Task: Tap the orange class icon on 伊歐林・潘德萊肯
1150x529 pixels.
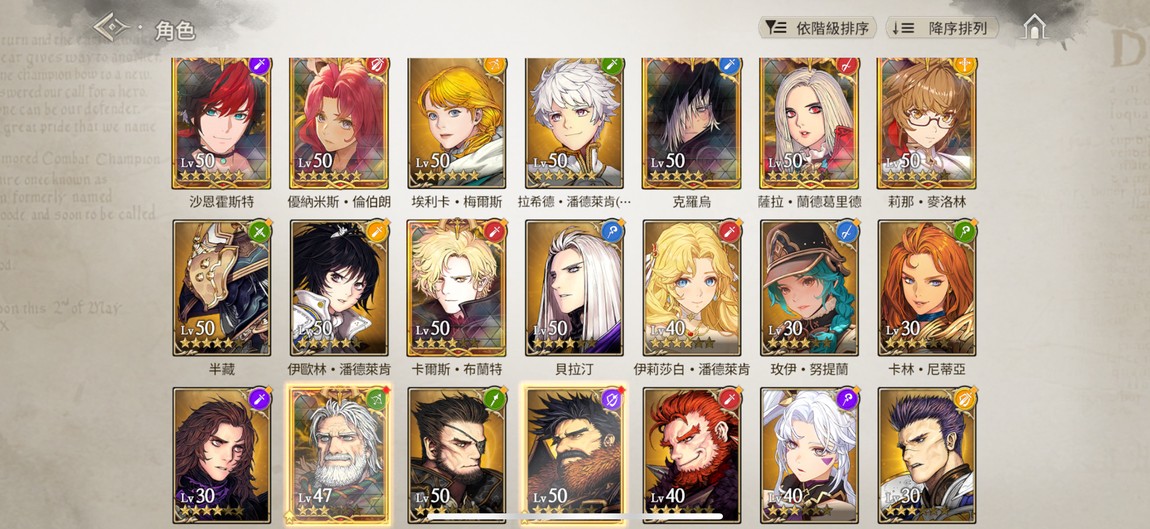Action: (377, 232)
